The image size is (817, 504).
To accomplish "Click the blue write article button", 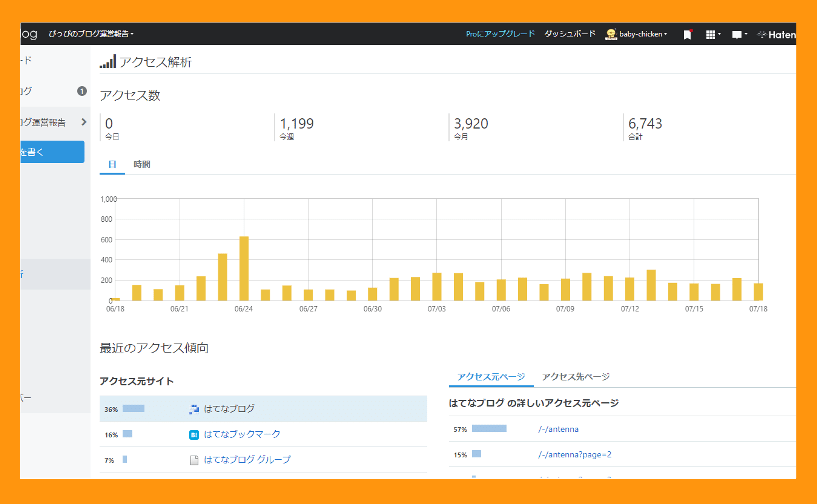I will pyautogui.click(x=52, y=152).
